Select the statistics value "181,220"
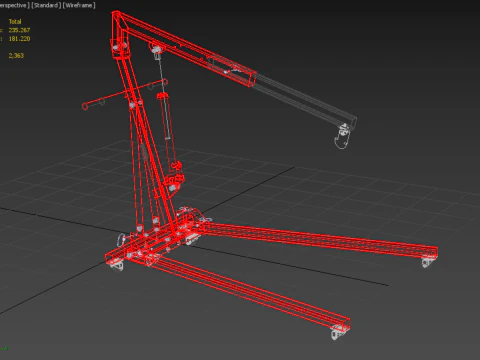This screenshot has height=360, width=480. (x=19, y=39)
